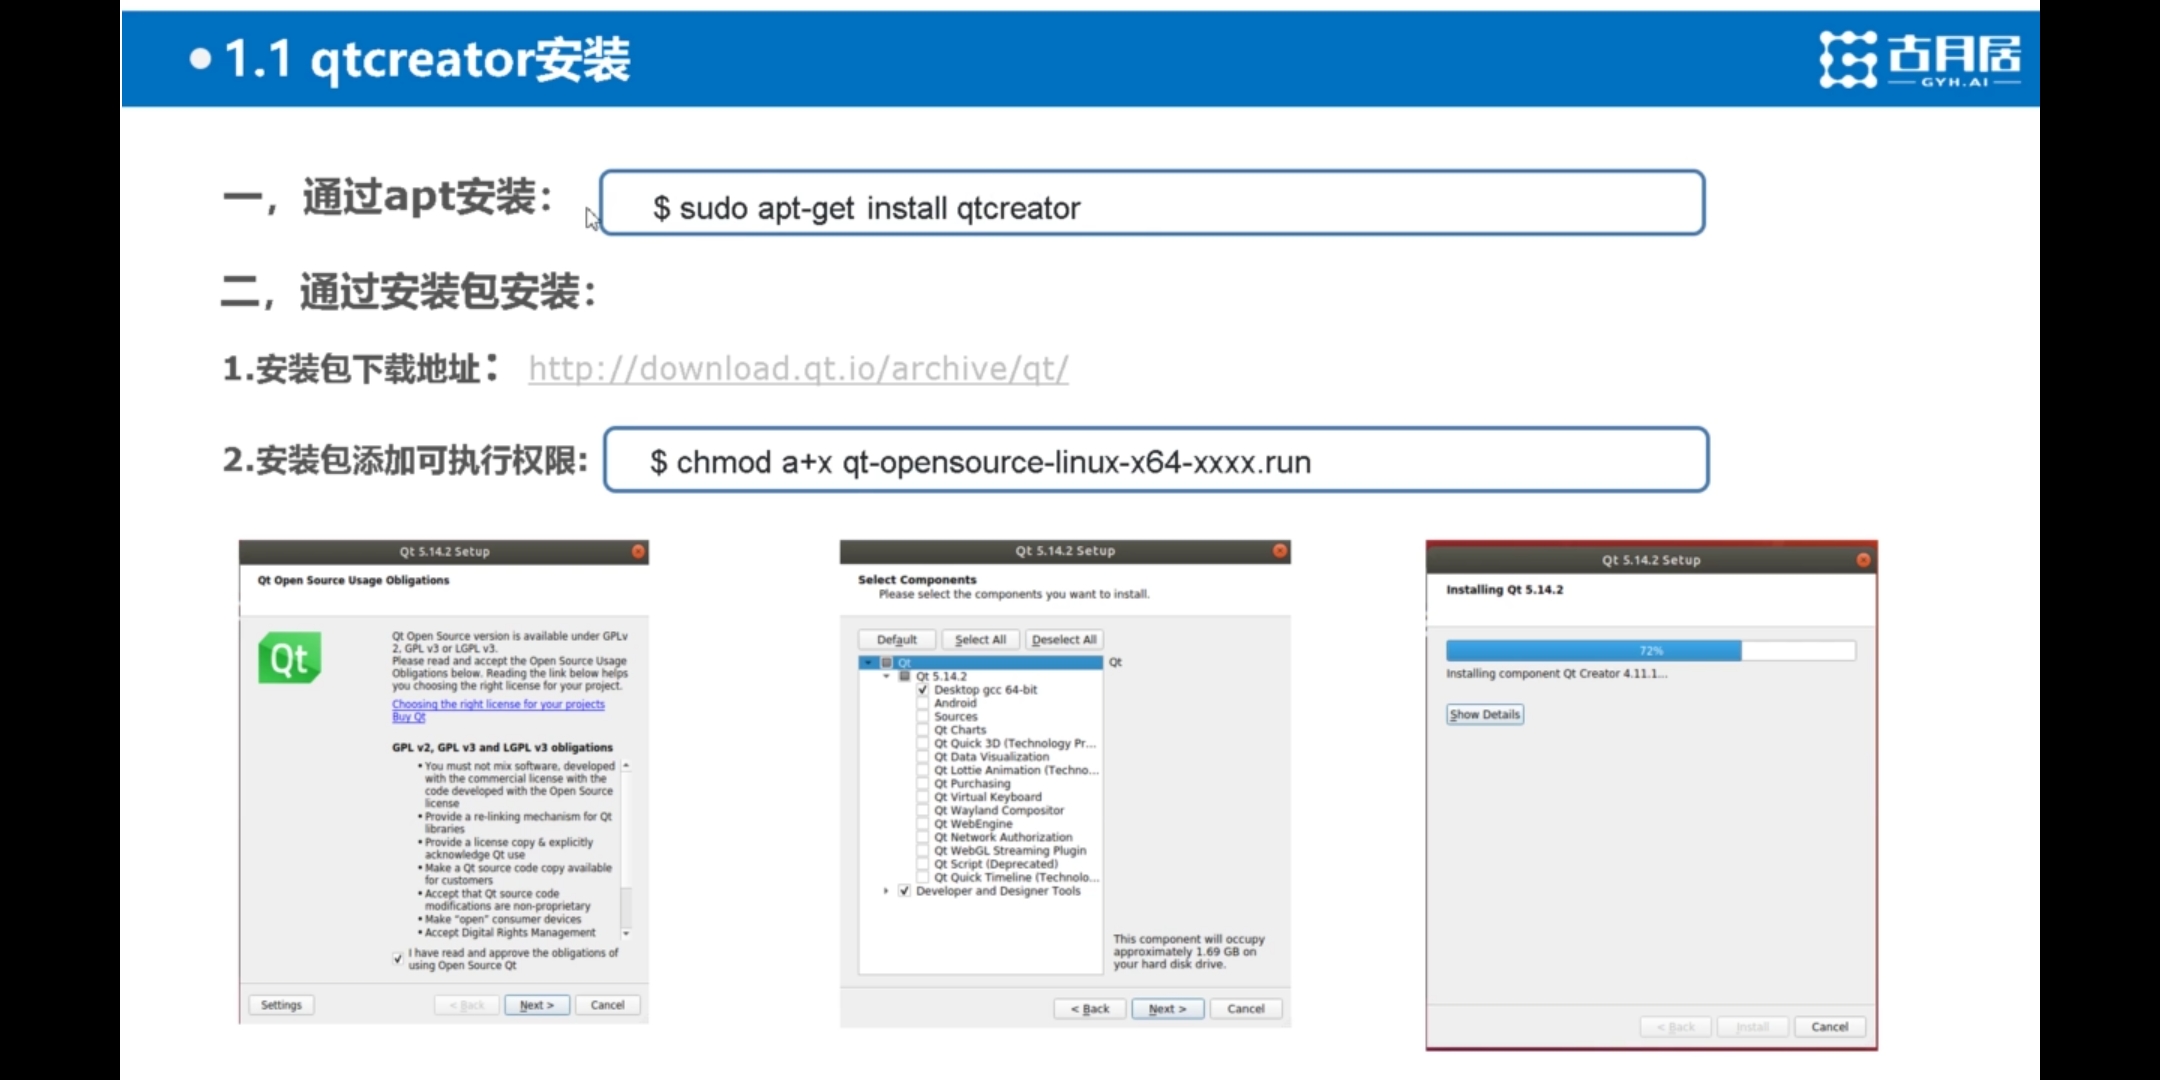Uncheck Developer and Designer Tools

(x=904, y=891)
